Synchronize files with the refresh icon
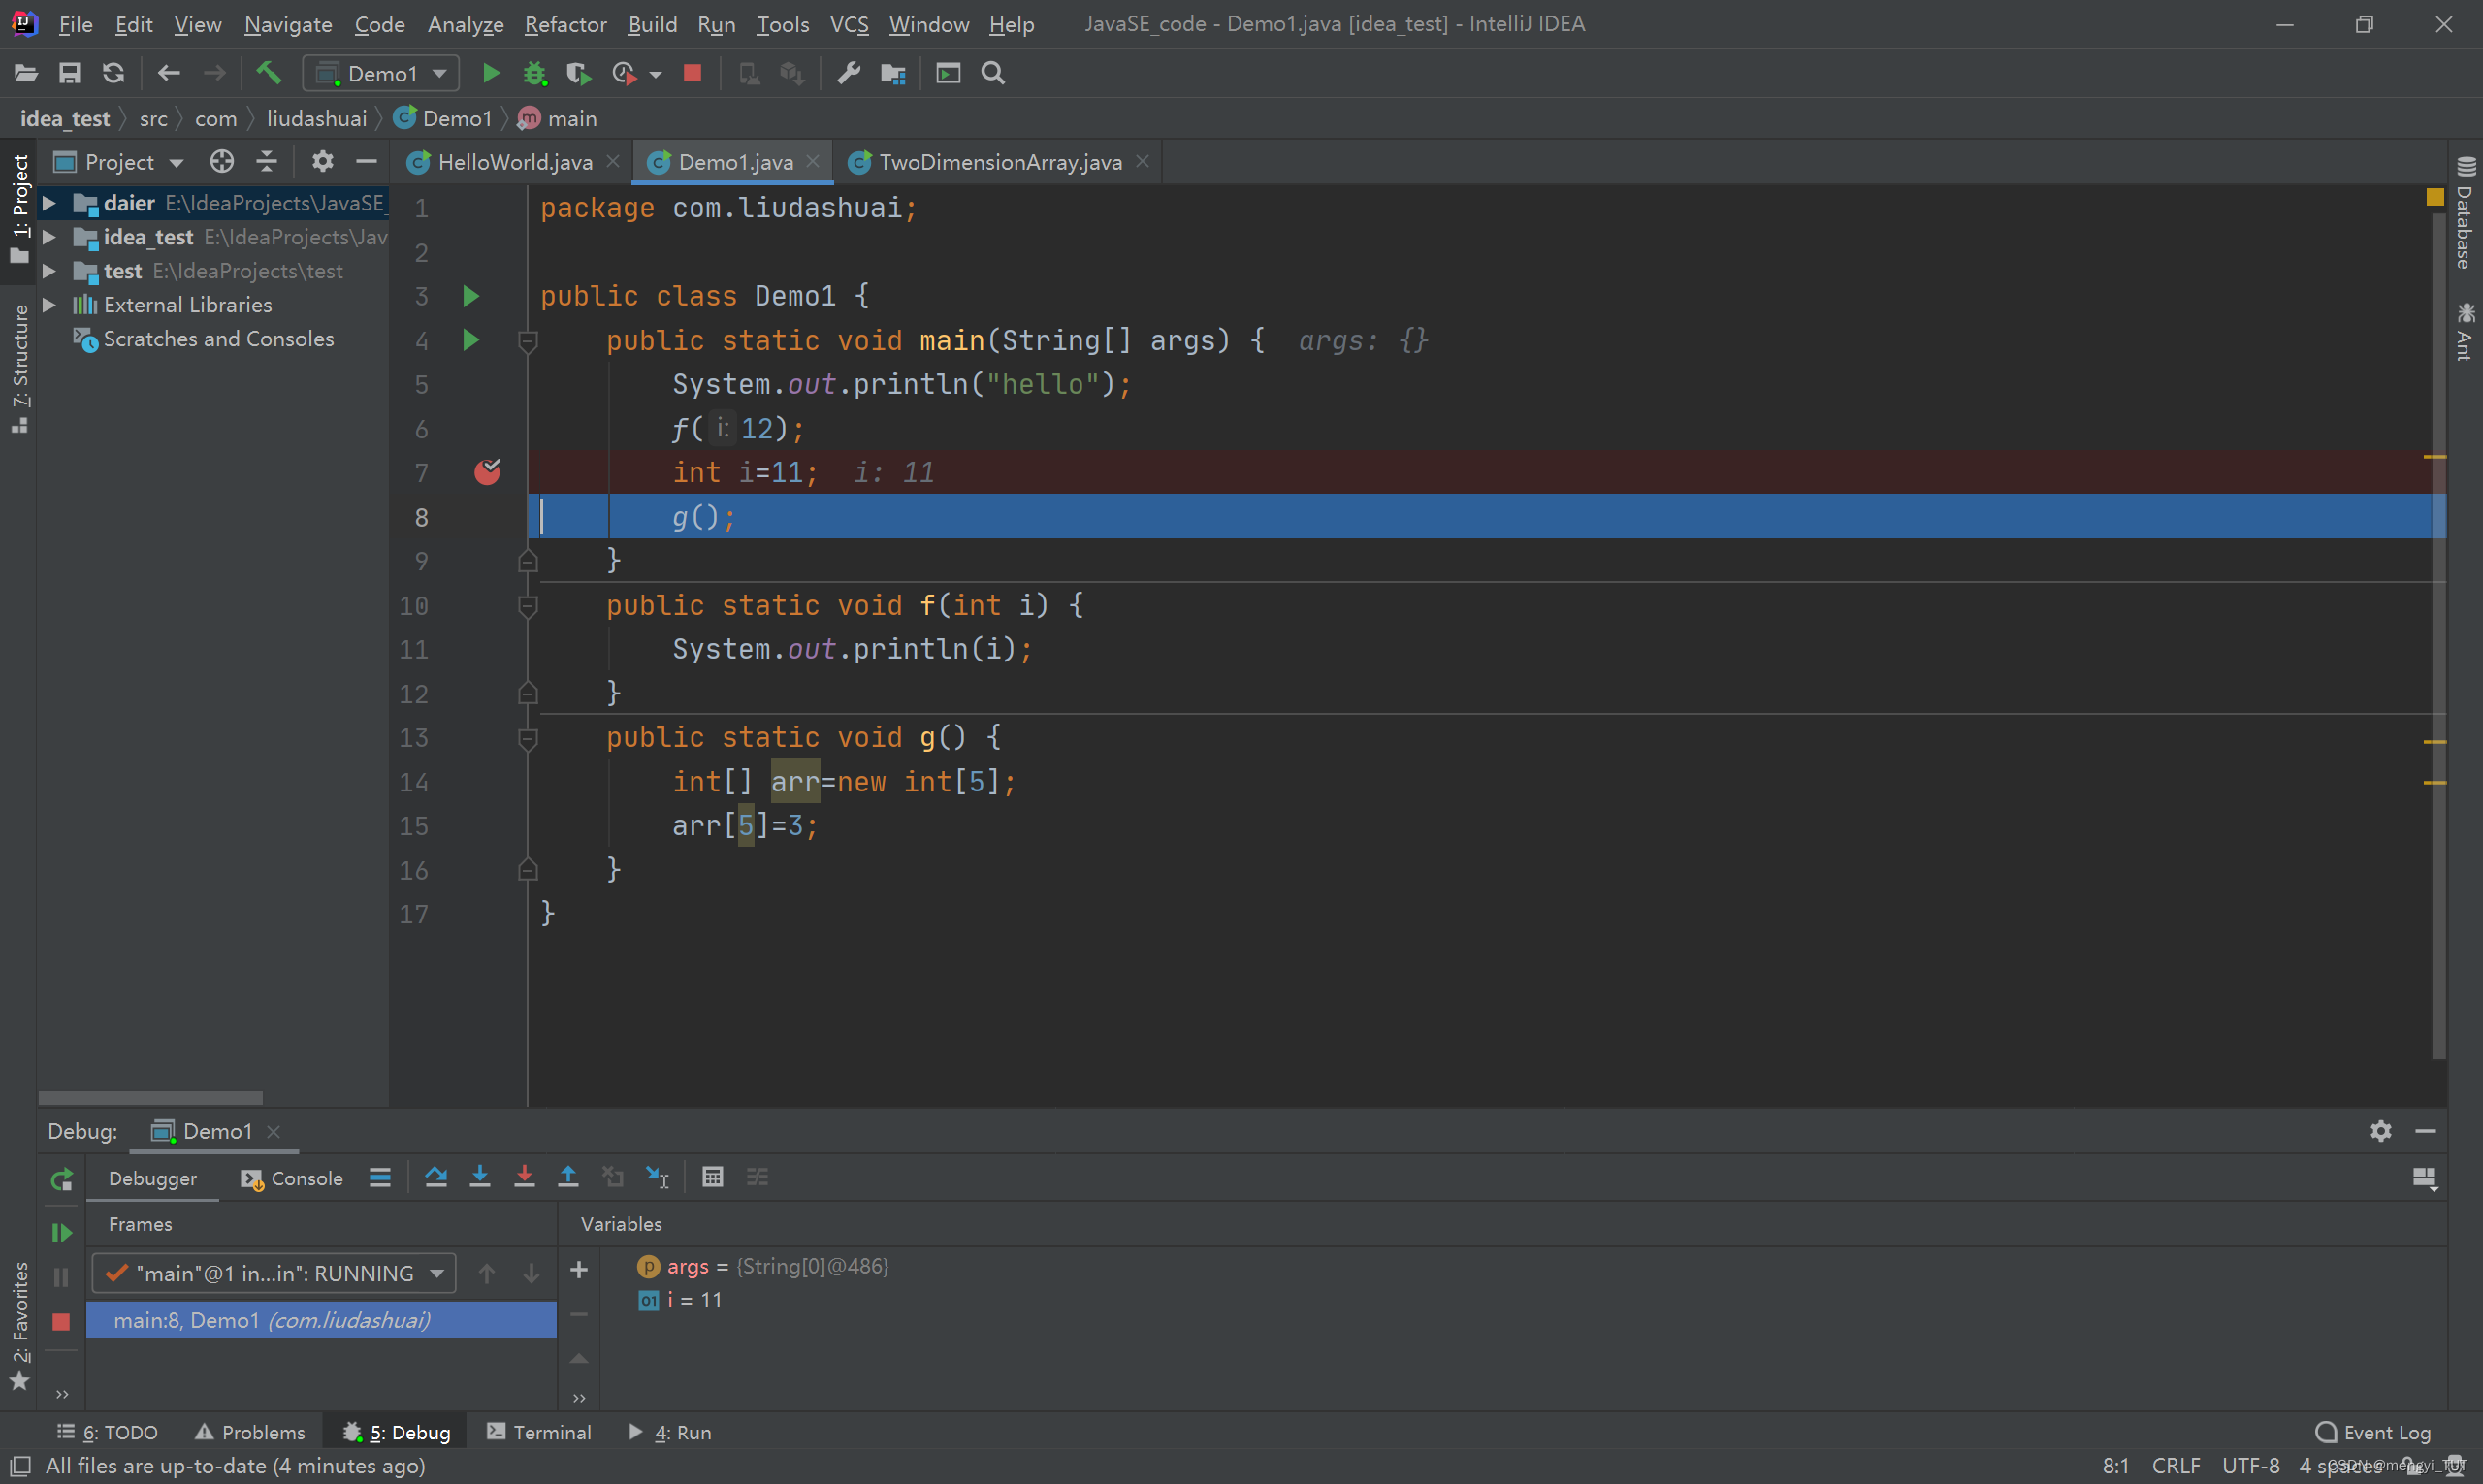 (113, 73)
